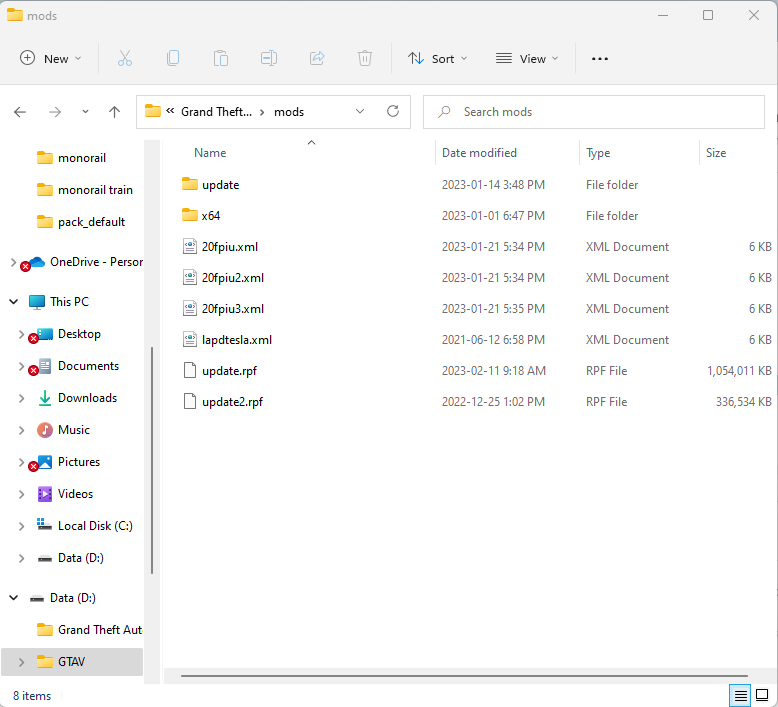
Task: Click the Rename icon in toolbar
Action: coord(269,59)
